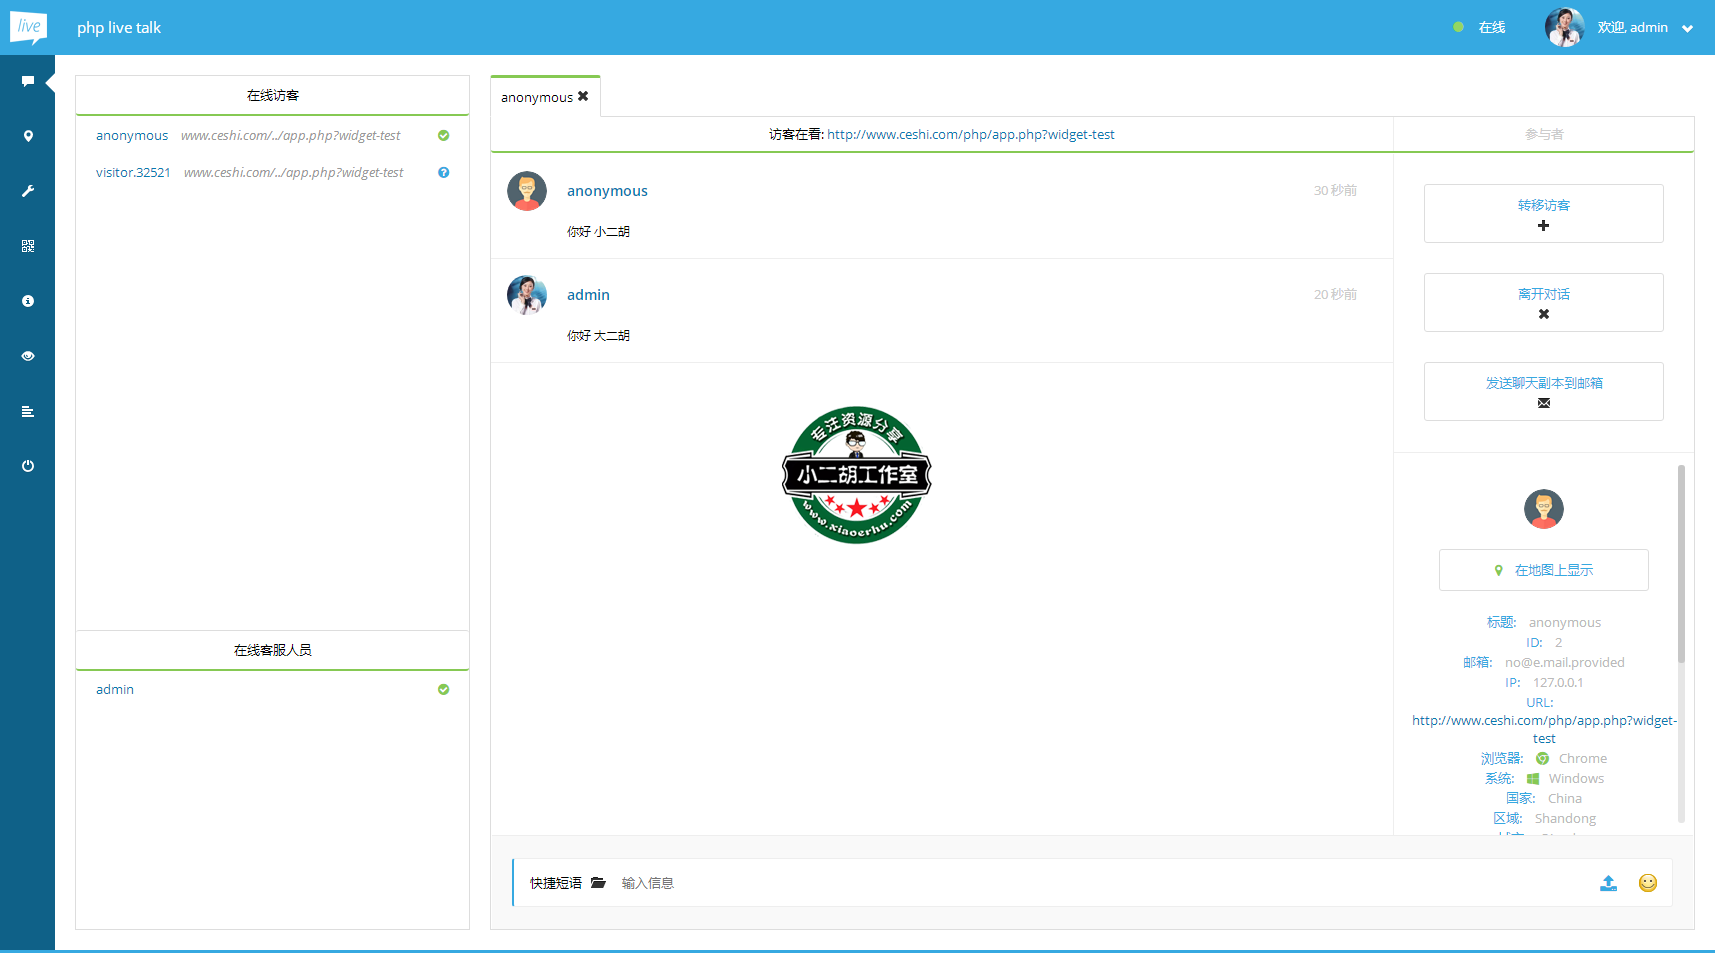Open the 快捷短语 folder icon
This screenshot has height=953, width=1715.
click(x=598, y=883)
